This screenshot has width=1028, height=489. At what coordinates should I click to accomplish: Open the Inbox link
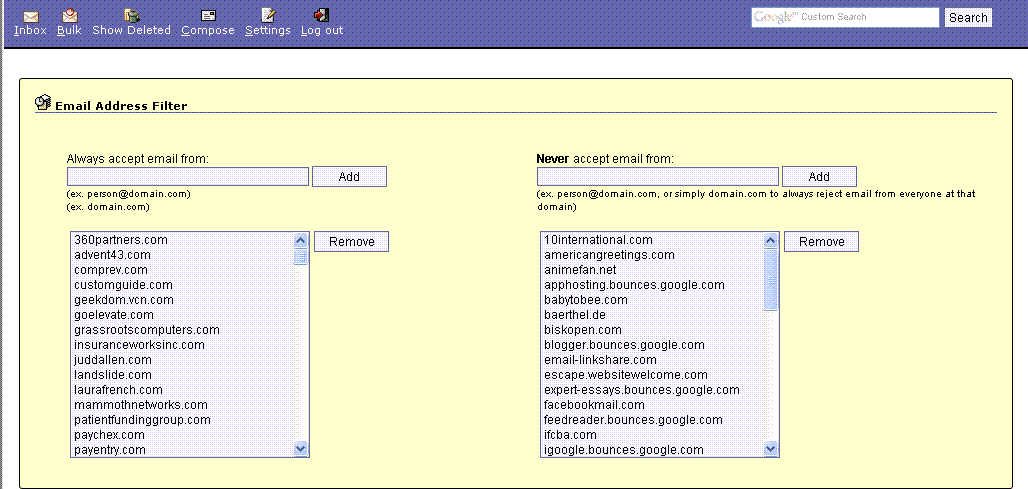(x=30, y=30)
